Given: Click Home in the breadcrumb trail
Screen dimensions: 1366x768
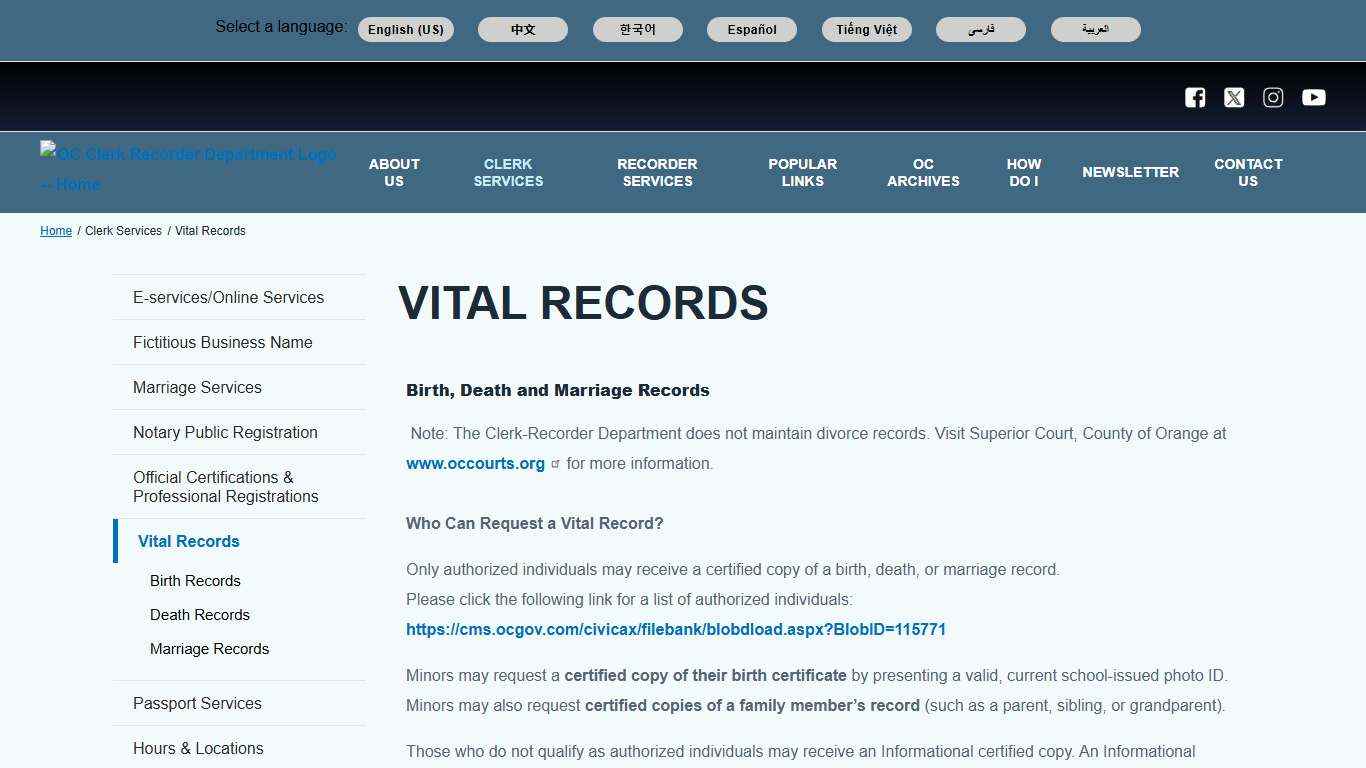Looking at the screenshot, I should [x=55, y=231].
